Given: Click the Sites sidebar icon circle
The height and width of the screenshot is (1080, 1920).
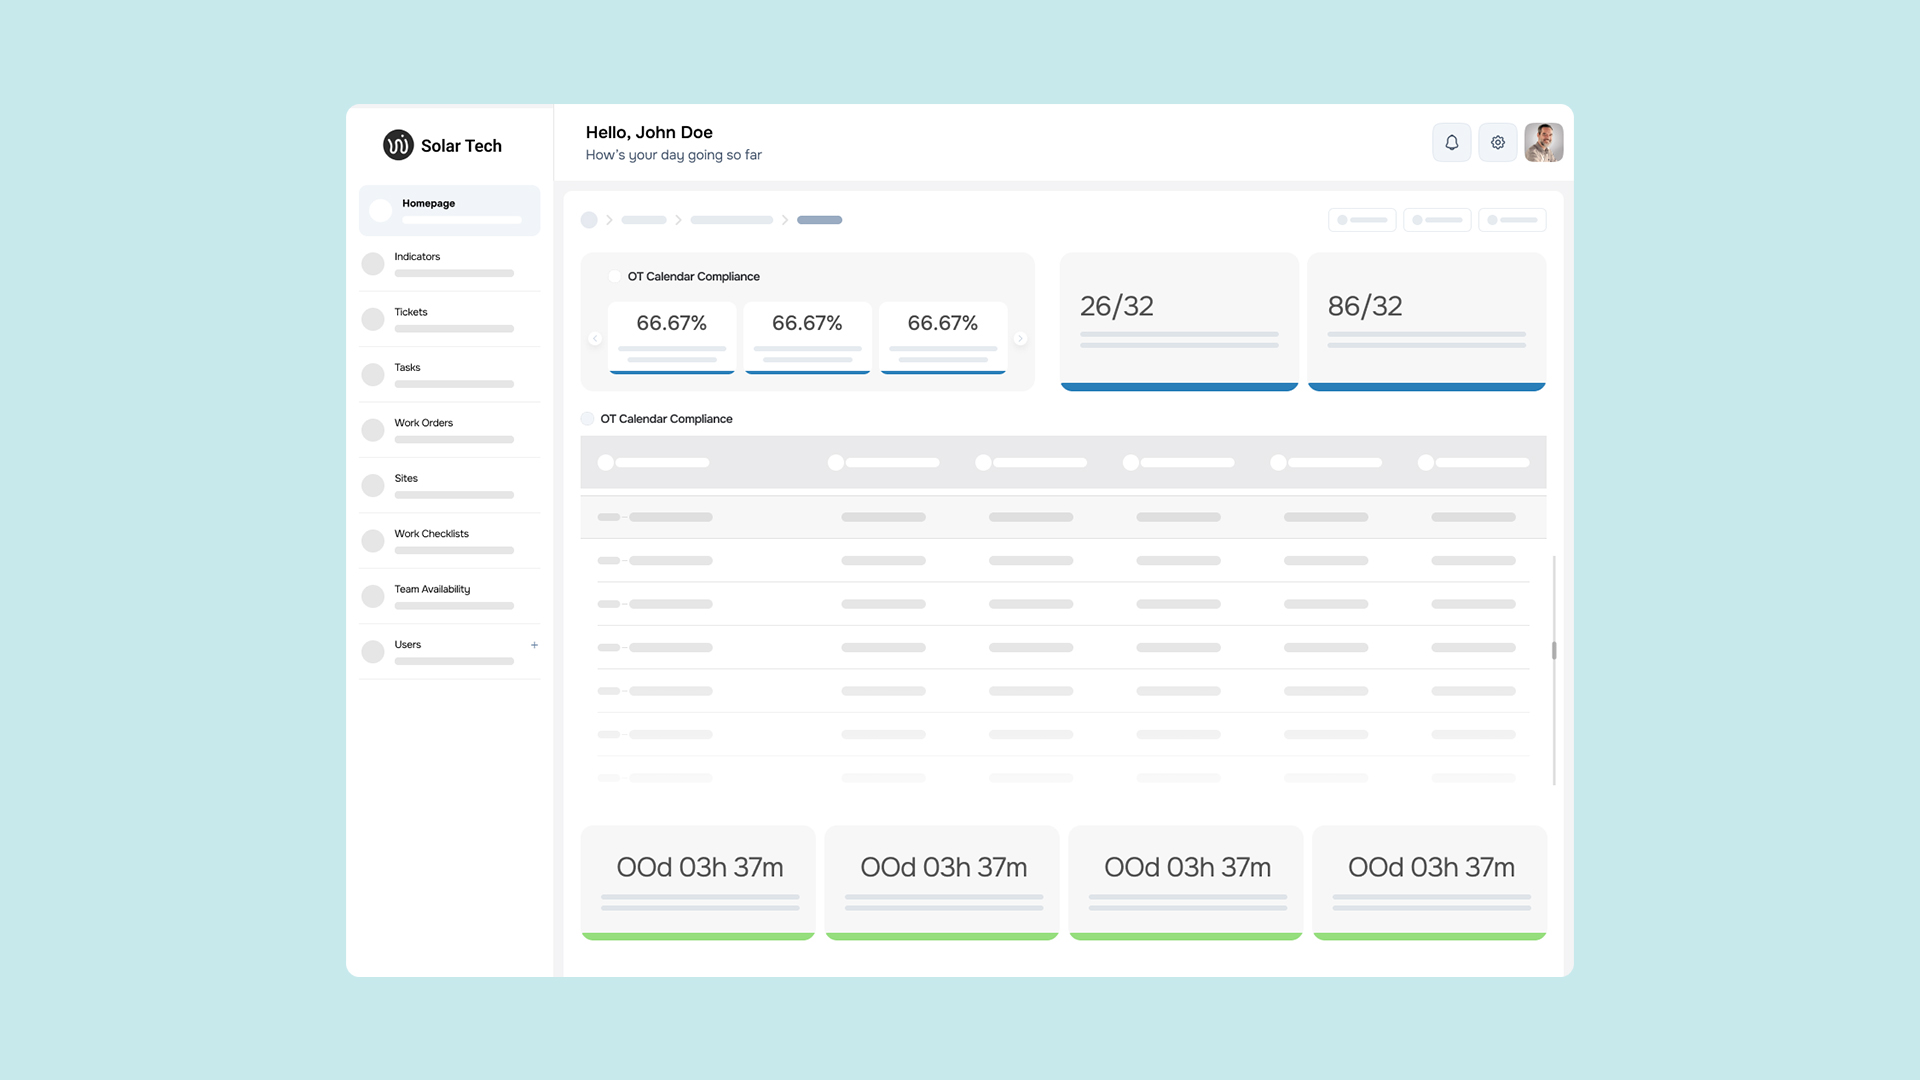Looking at the screenshot, I should (x=373, y=486).
